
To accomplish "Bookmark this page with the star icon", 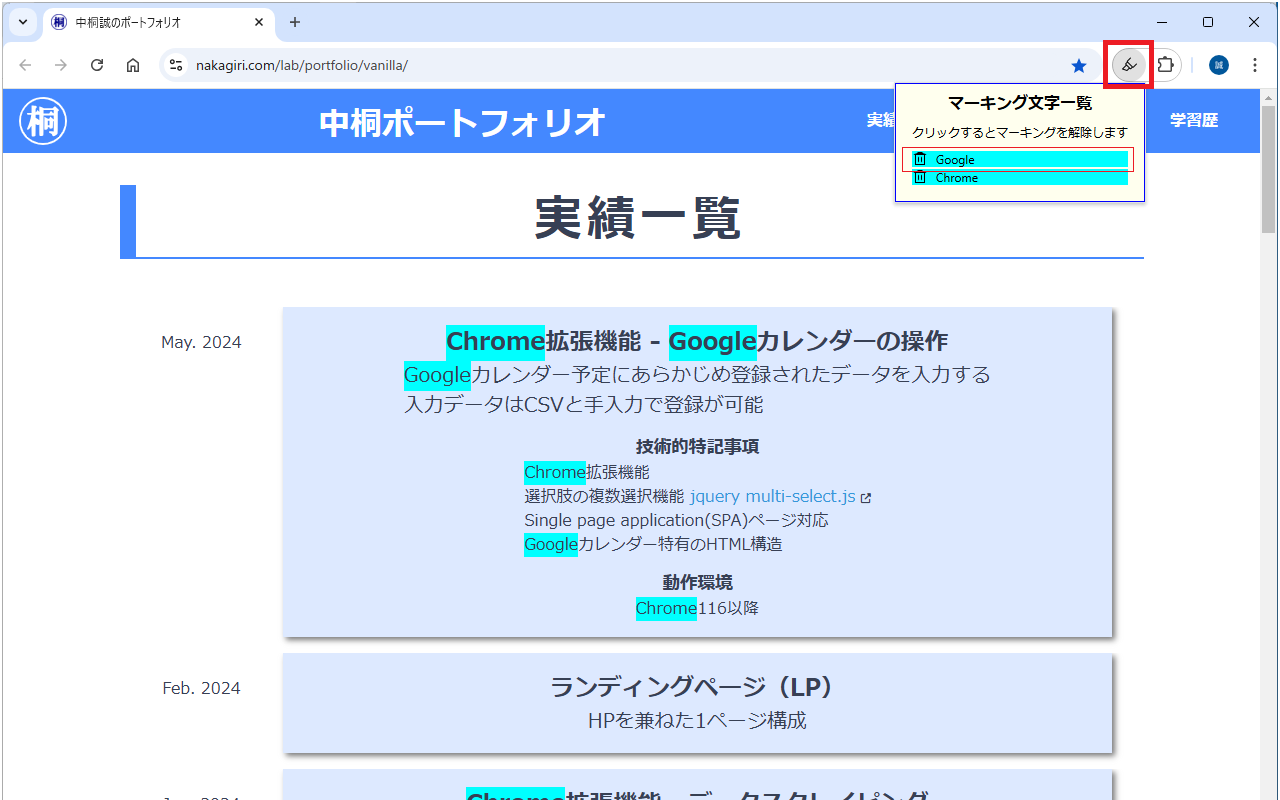I will pos(1079,65).
